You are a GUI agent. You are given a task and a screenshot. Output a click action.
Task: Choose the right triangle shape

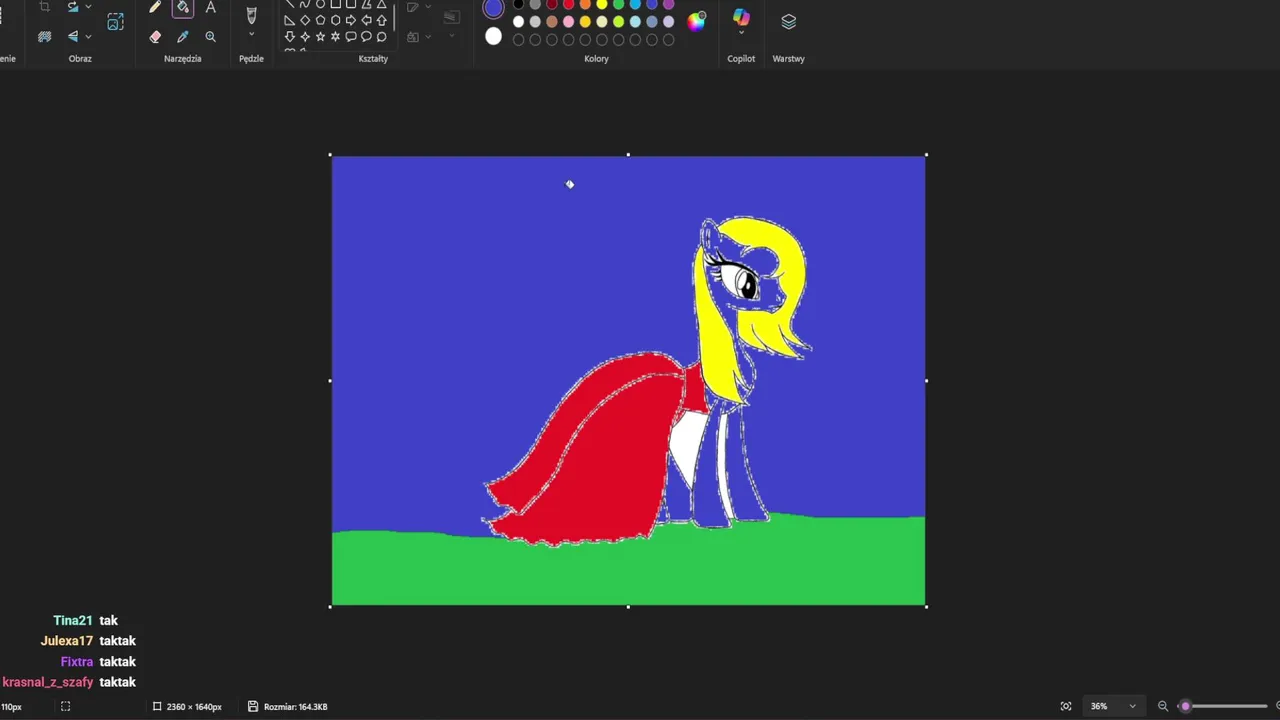coord(290,20)
